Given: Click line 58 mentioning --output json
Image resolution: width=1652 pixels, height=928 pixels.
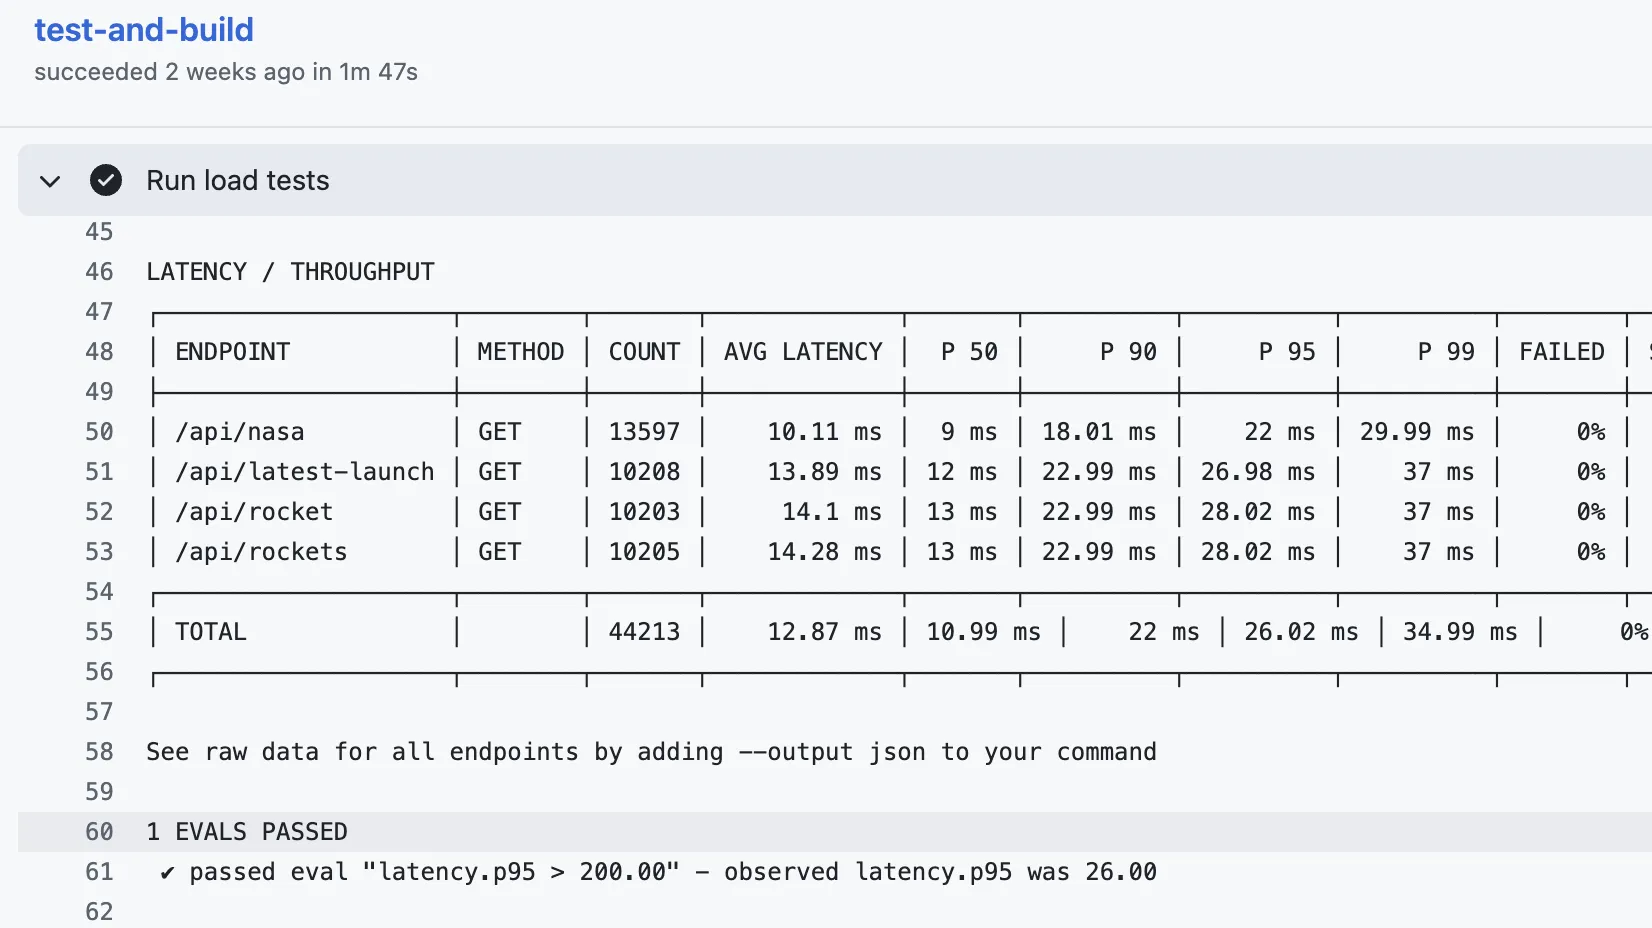Looking at the screenshot, I should (x=650, y=751).
